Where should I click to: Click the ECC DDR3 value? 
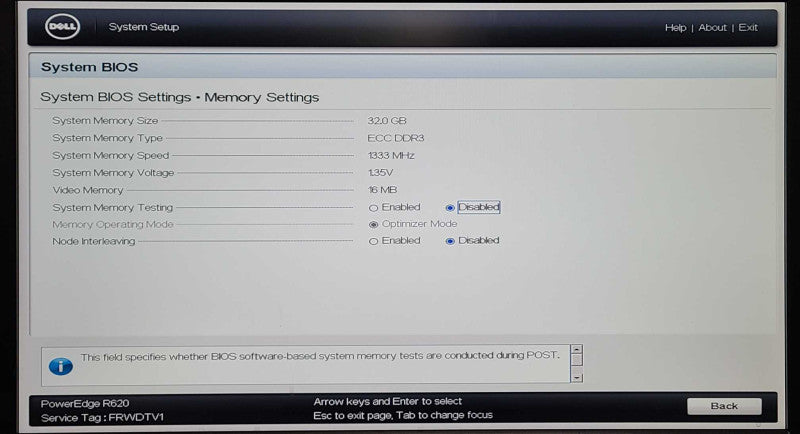(x=395, y=138)
